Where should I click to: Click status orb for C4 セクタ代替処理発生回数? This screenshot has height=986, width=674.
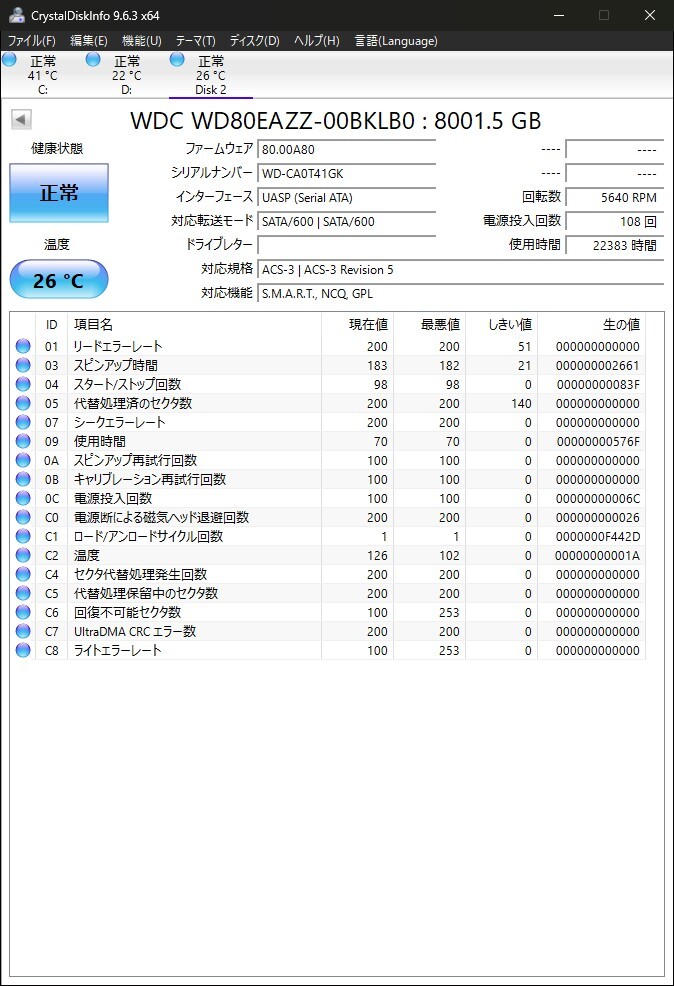pyautogui.click(x=23, y=573)
